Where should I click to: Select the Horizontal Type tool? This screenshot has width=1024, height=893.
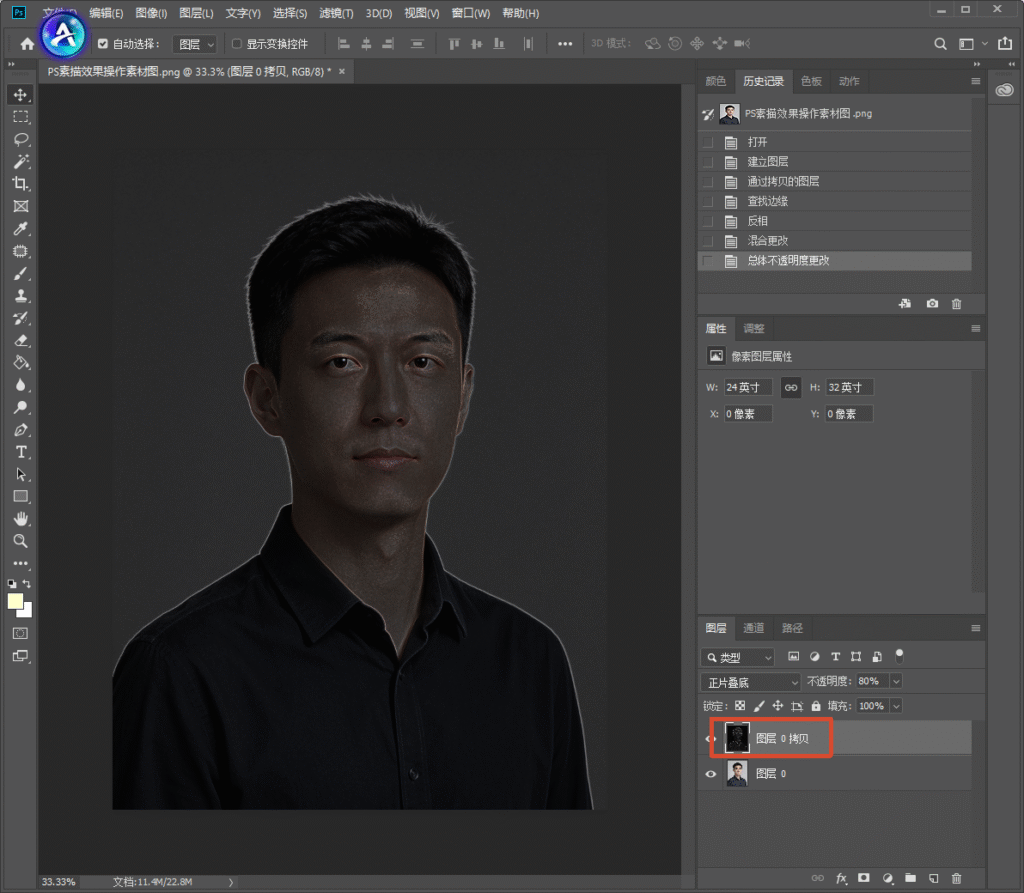pos(21,452)
